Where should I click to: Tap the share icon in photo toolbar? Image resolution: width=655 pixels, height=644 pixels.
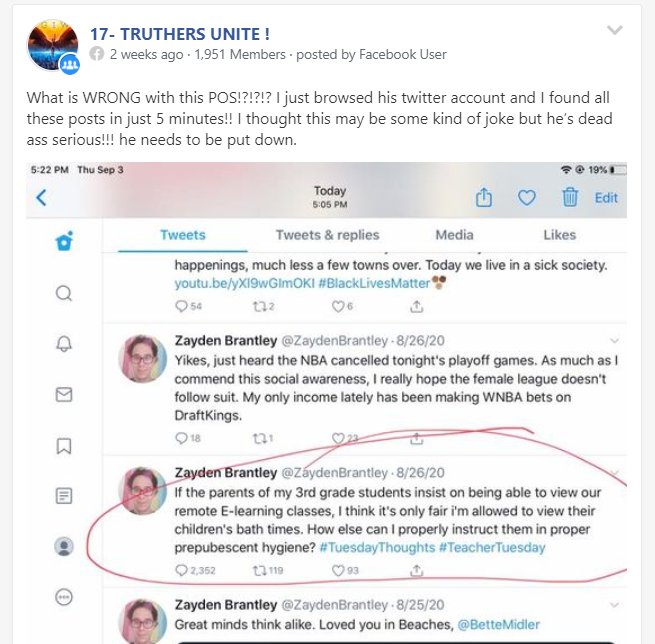pyautogui.click(x=484, y=197)
